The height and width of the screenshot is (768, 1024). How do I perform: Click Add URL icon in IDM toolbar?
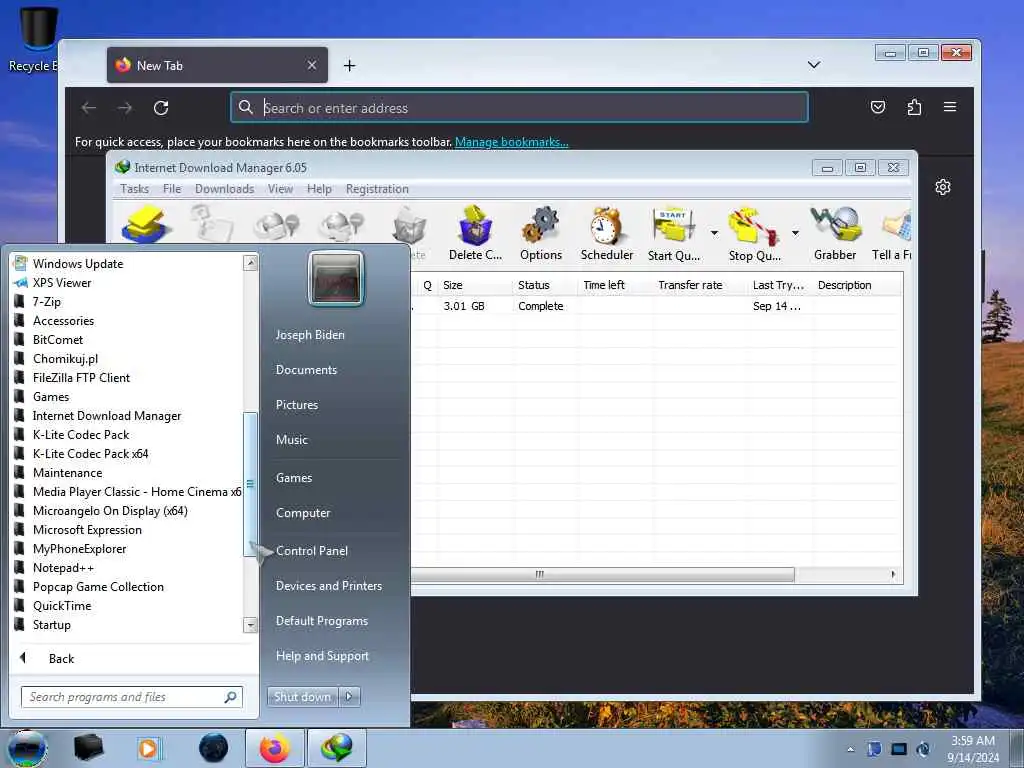coord(145,223)
